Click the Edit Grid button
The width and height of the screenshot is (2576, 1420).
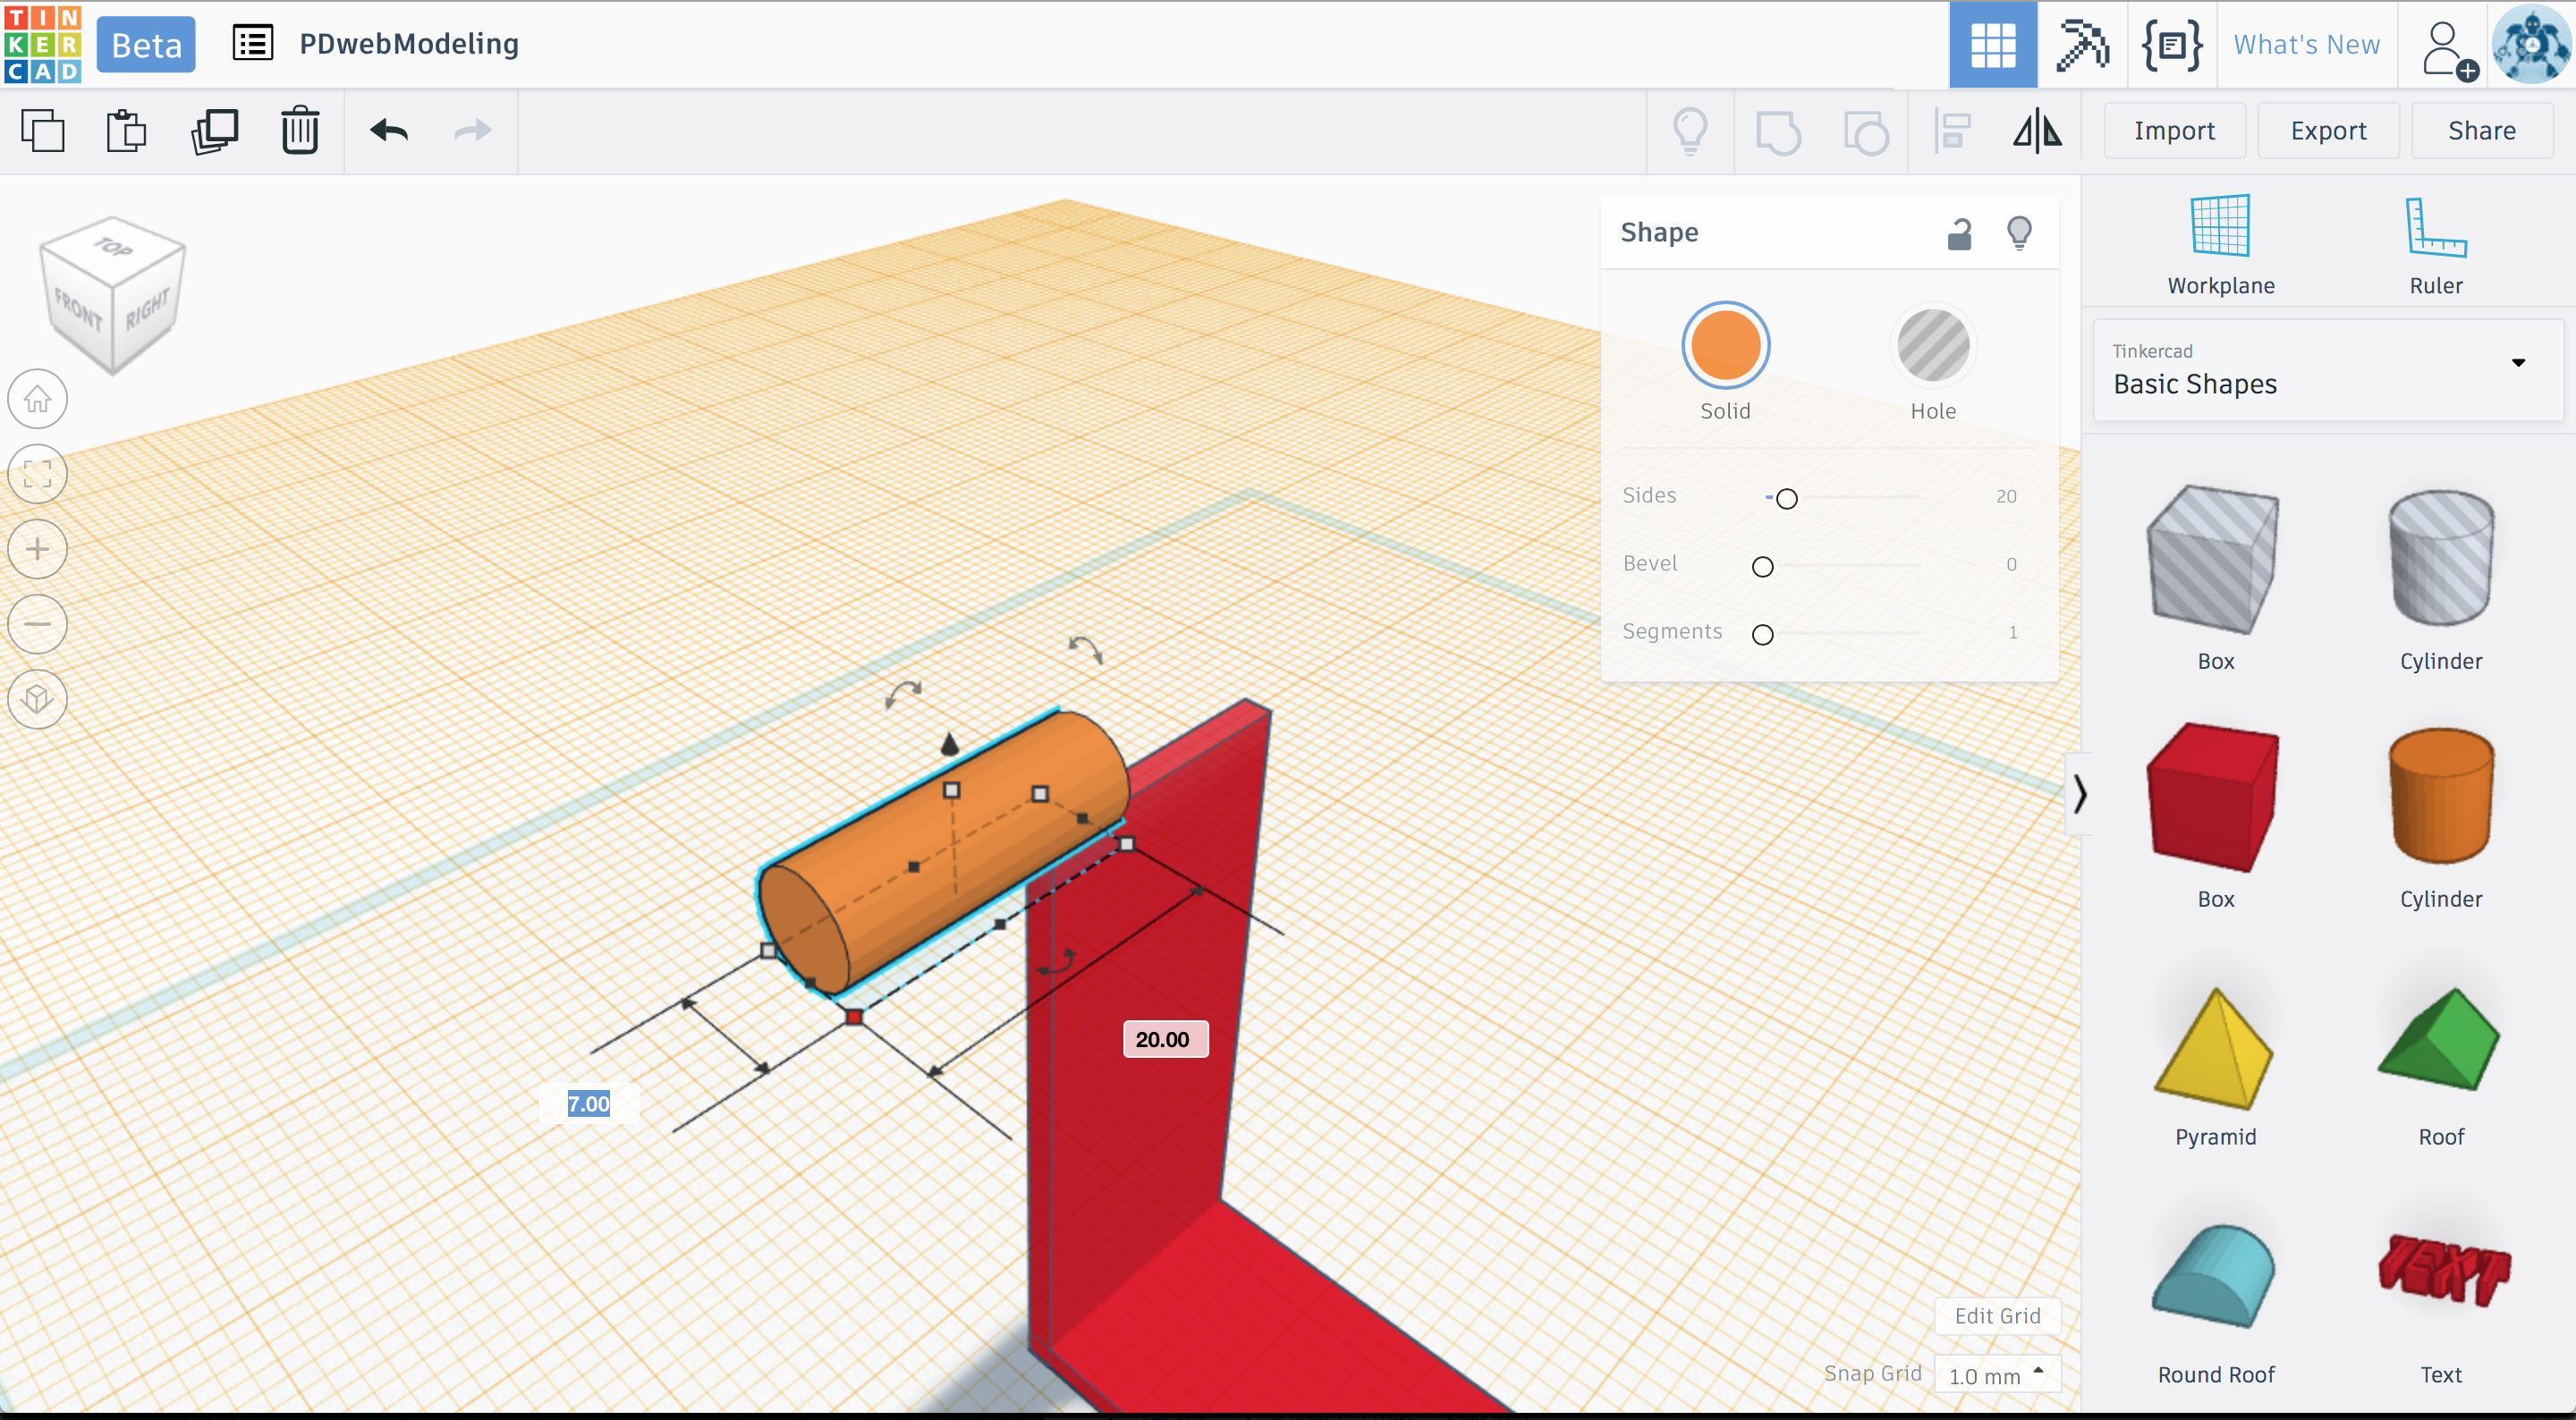coord(1996,1316)
